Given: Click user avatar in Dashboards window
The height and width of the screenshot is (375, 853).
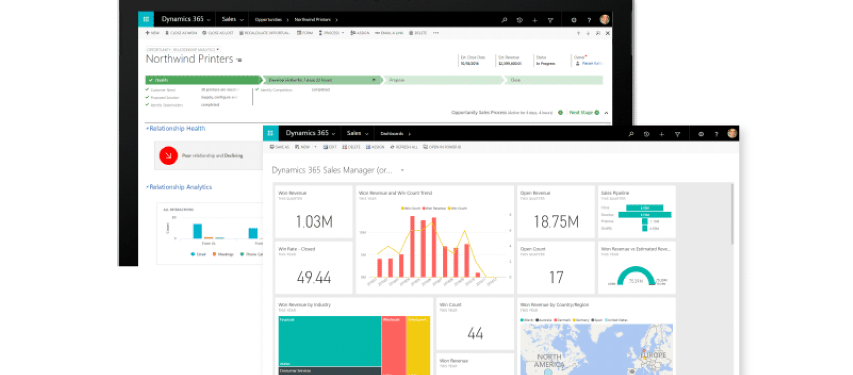Looking at the screenshot, I should [x=732, y=133].
